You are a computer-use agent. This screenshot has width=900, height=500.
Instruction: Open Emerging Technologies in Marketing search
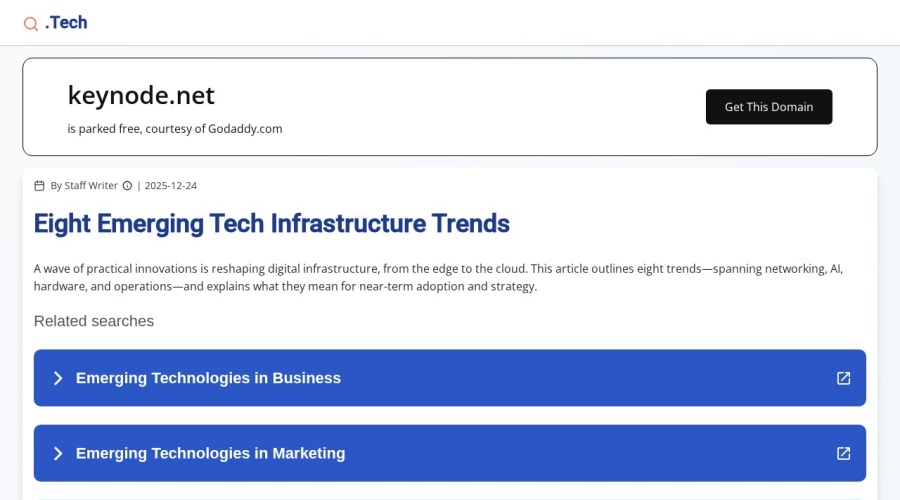[210, 453]
